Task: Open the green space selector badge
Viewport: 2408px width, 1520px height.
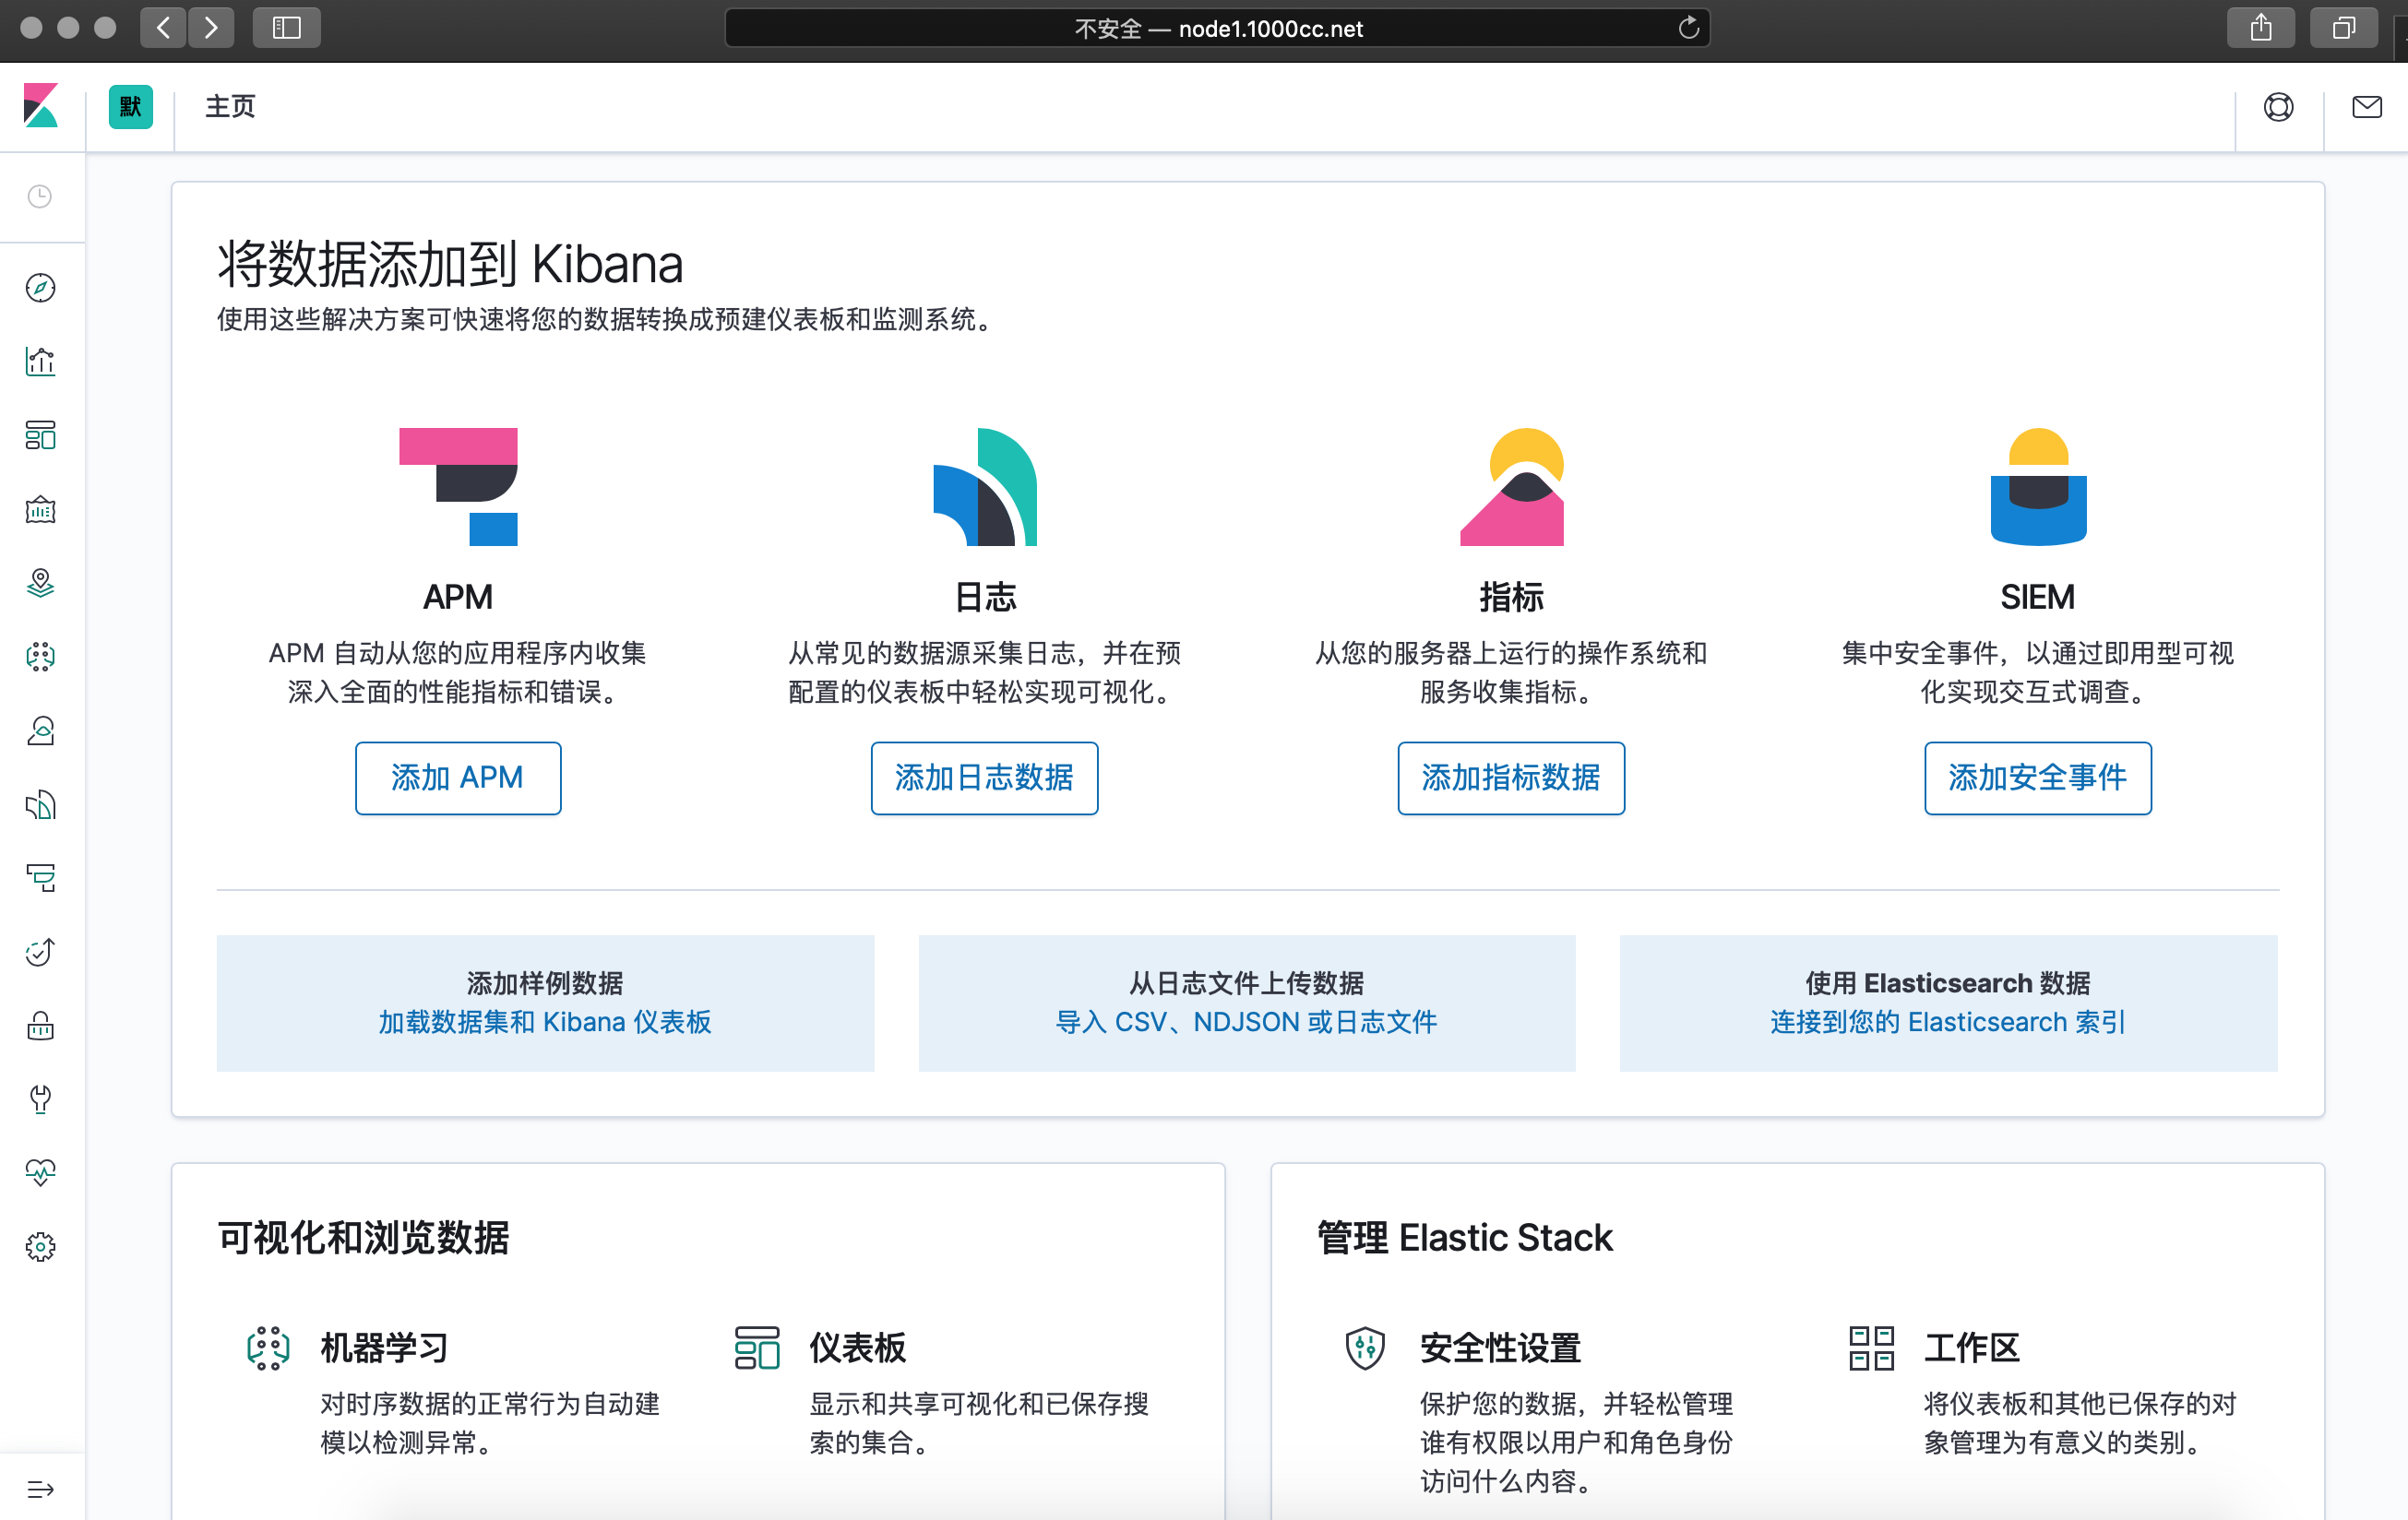Action: [x=131, y=107]
